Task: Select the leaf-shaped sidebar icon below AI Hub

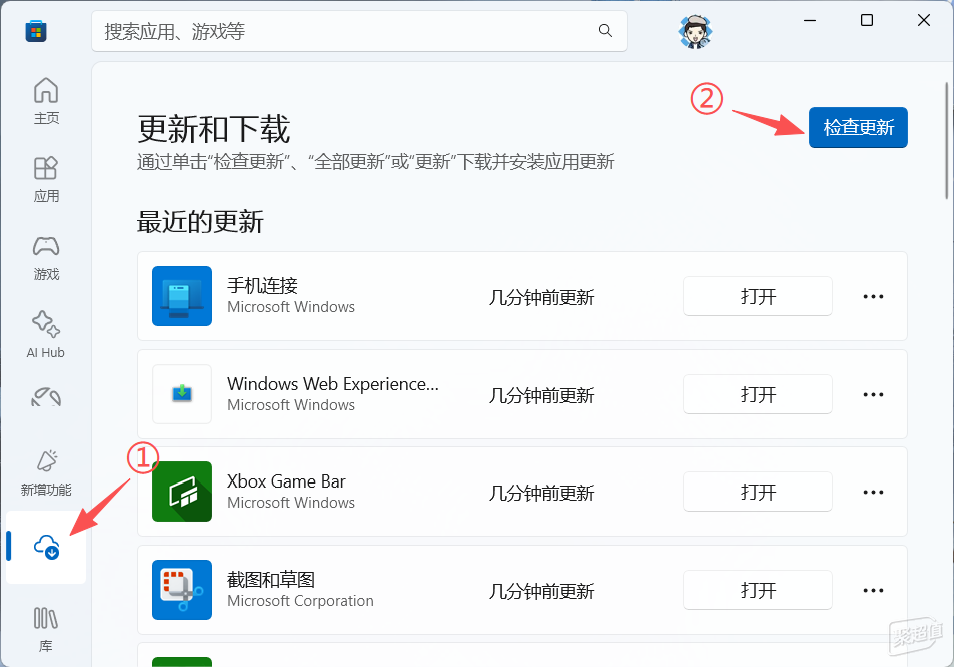Action: [x=46, y=398]
